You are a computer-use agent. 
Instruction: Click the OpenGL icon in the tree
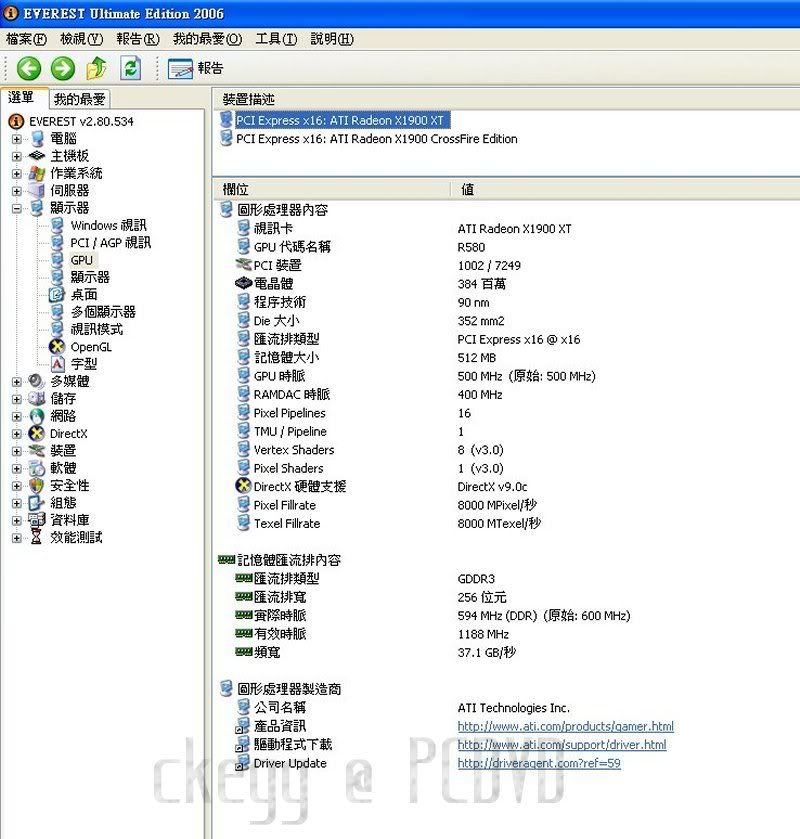tap(57, 347)
